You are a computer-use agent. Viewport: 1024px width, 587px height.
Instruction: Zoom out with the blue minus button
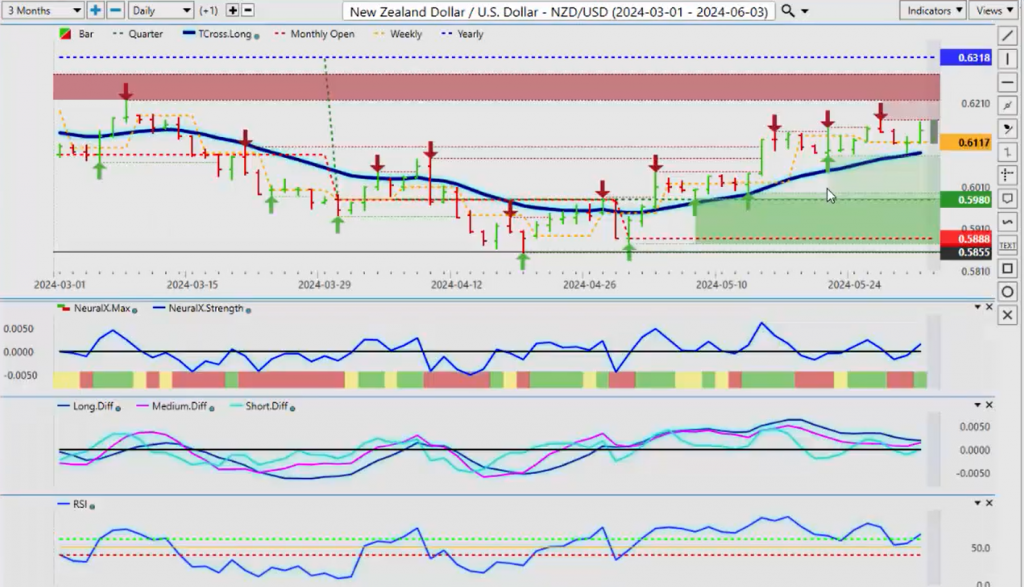115,10
